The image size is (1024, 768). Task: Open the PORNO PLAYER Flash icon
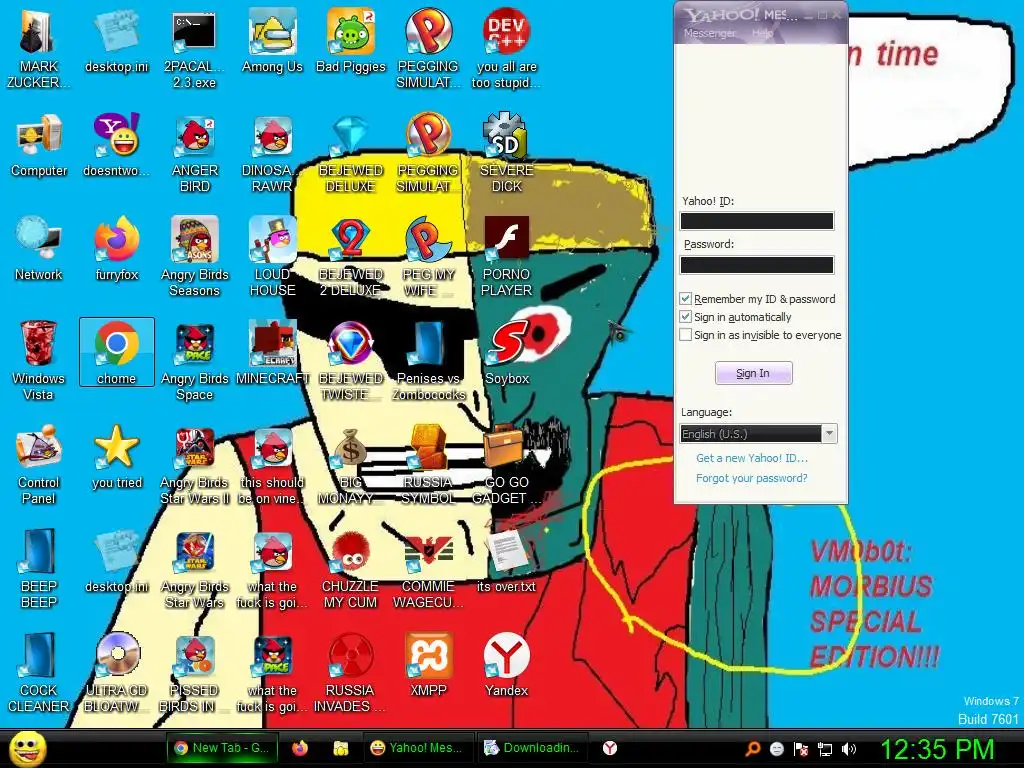coord(506,255)
